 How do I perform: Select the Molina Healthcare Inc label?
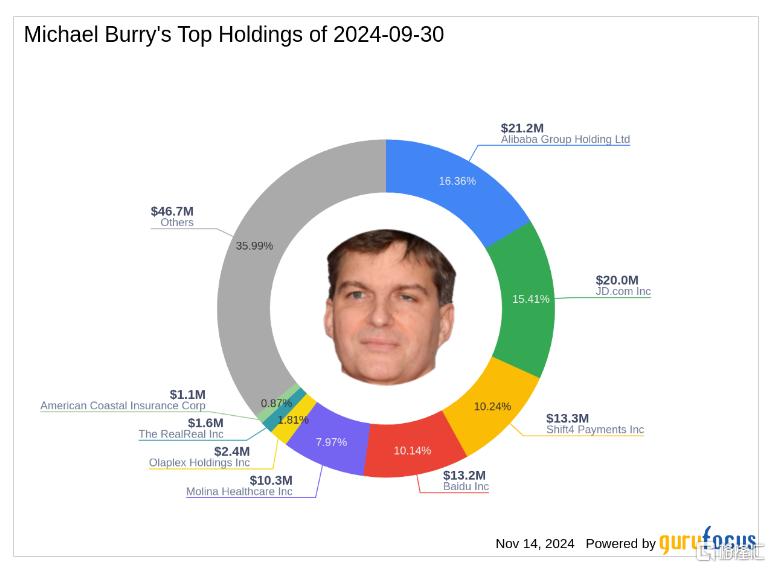pyautogui.click(x=239, y=491)
